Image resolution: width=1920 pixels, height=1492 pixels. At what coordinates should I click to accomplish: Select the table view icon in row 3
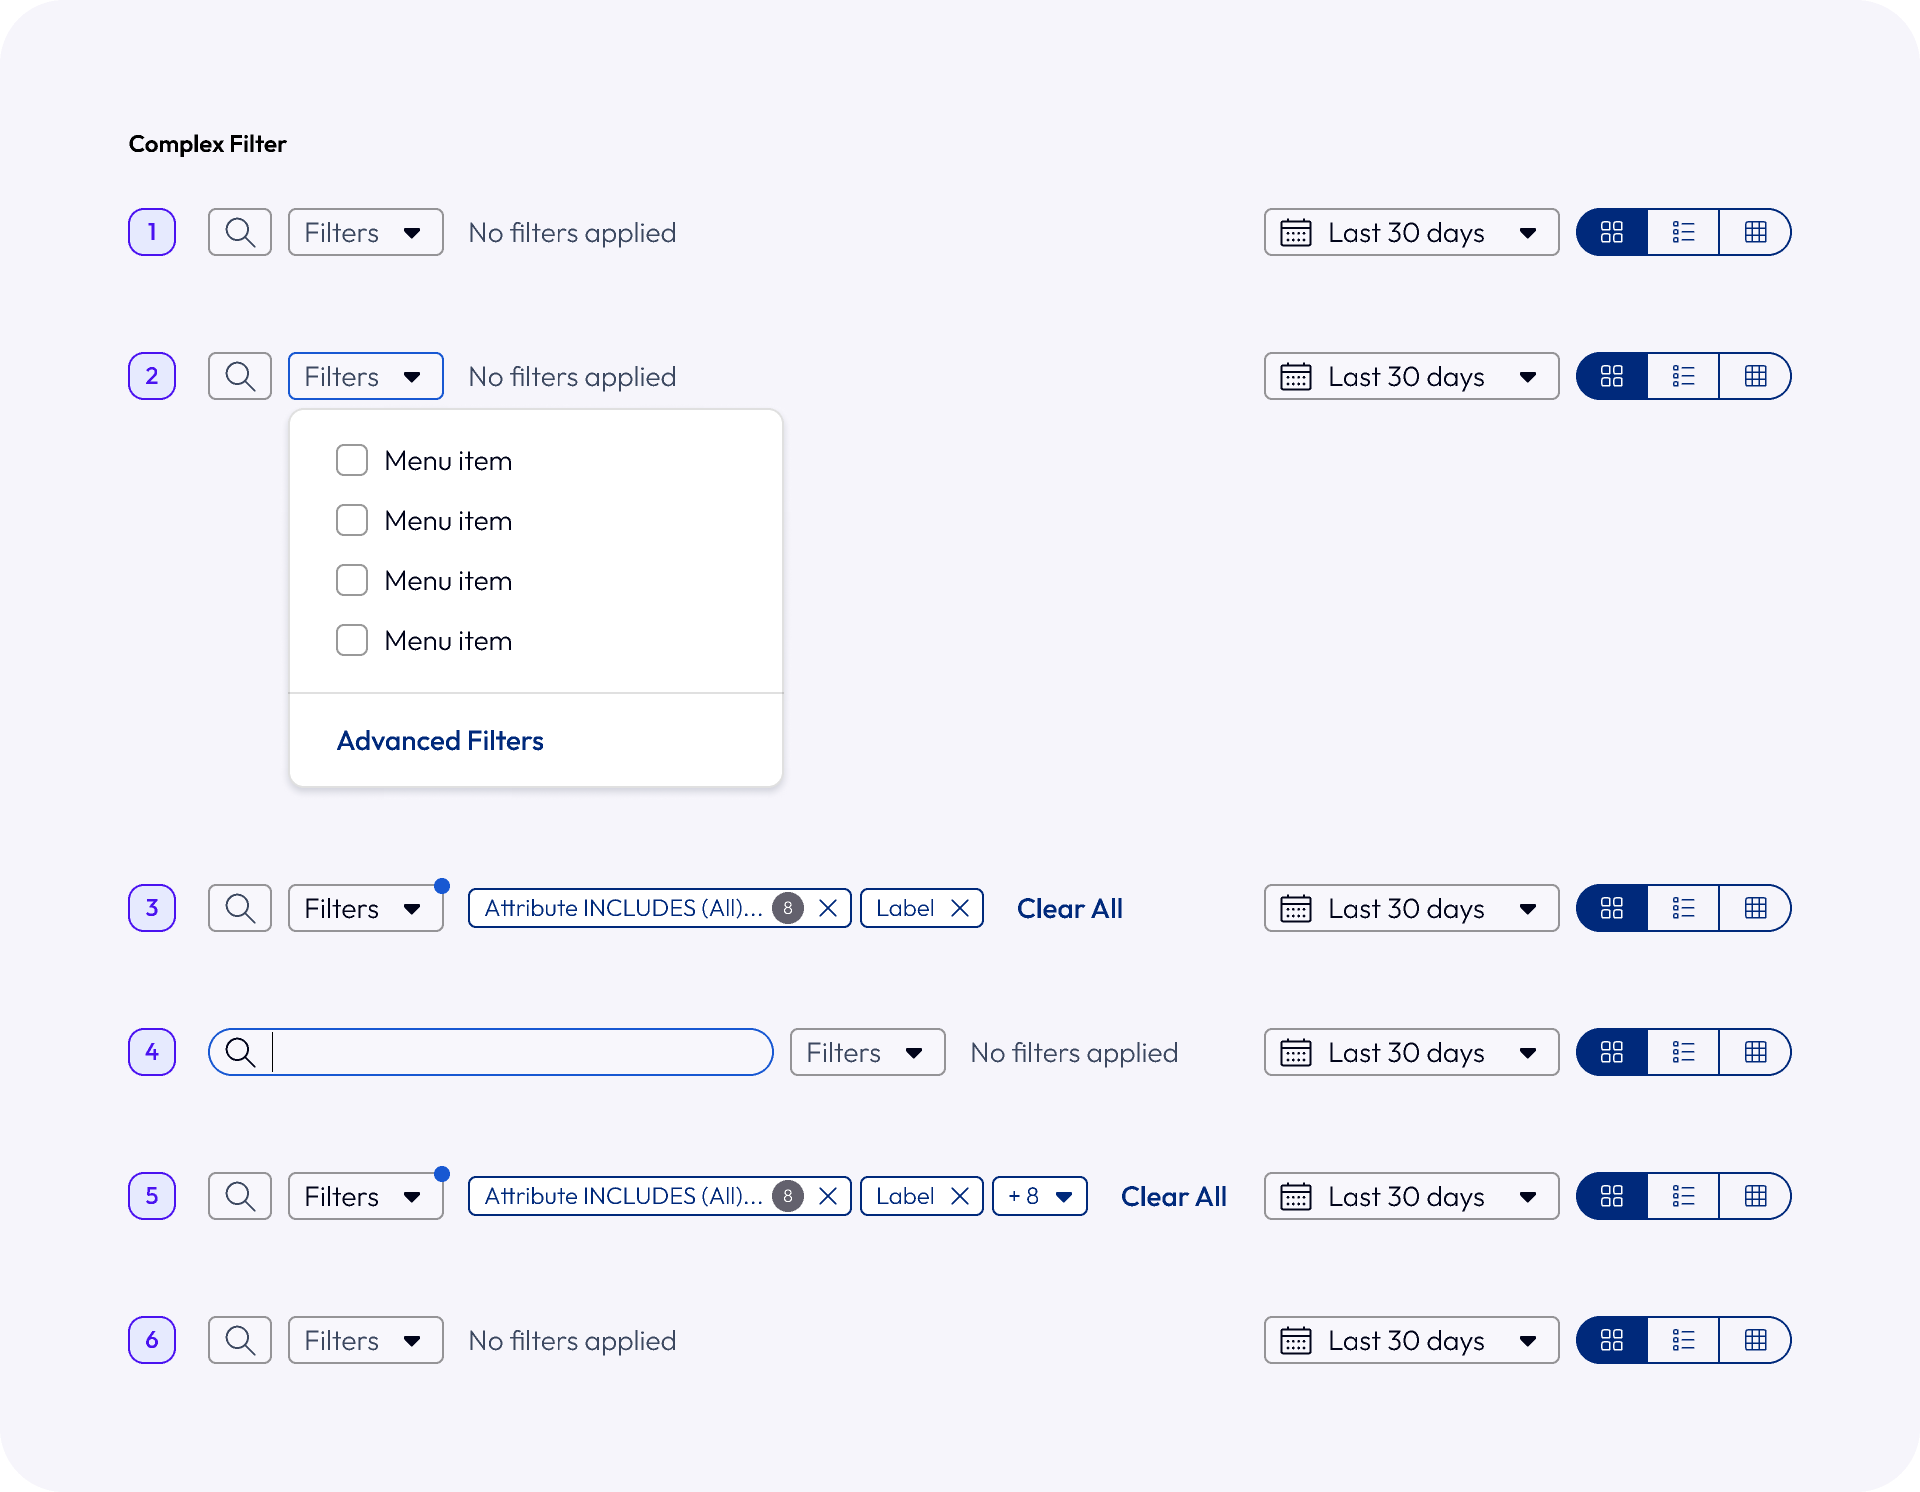(x=1756, y=908)
